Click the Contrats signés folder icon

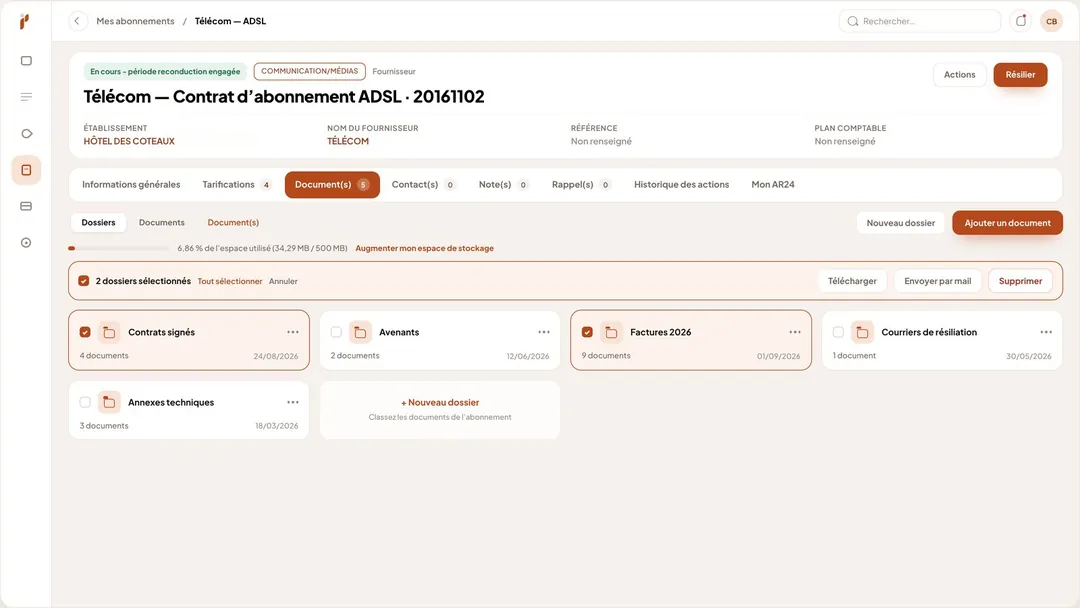pos(109,333)
